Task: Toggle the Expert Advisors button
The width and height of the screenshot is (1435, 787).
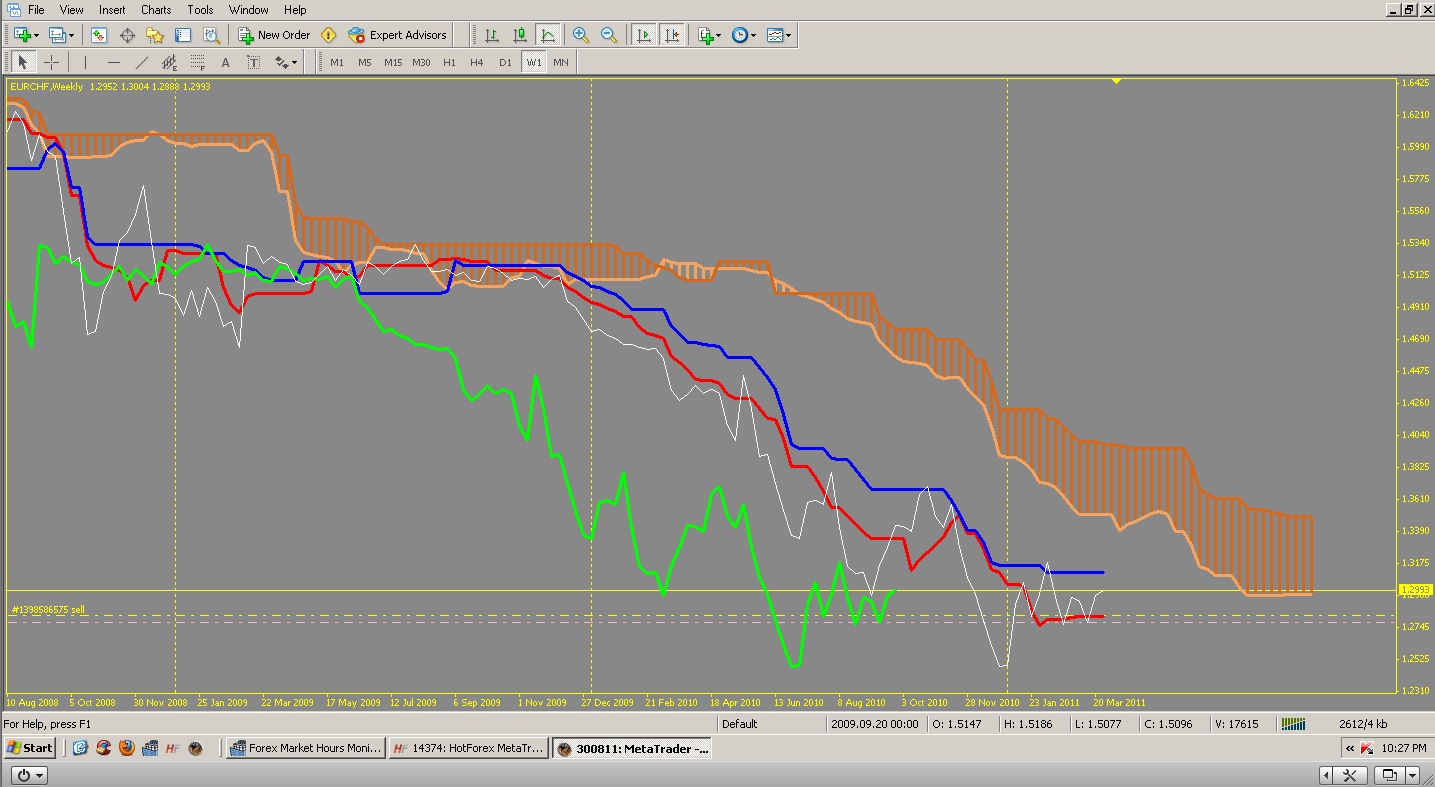Action: tap(397, 35)
